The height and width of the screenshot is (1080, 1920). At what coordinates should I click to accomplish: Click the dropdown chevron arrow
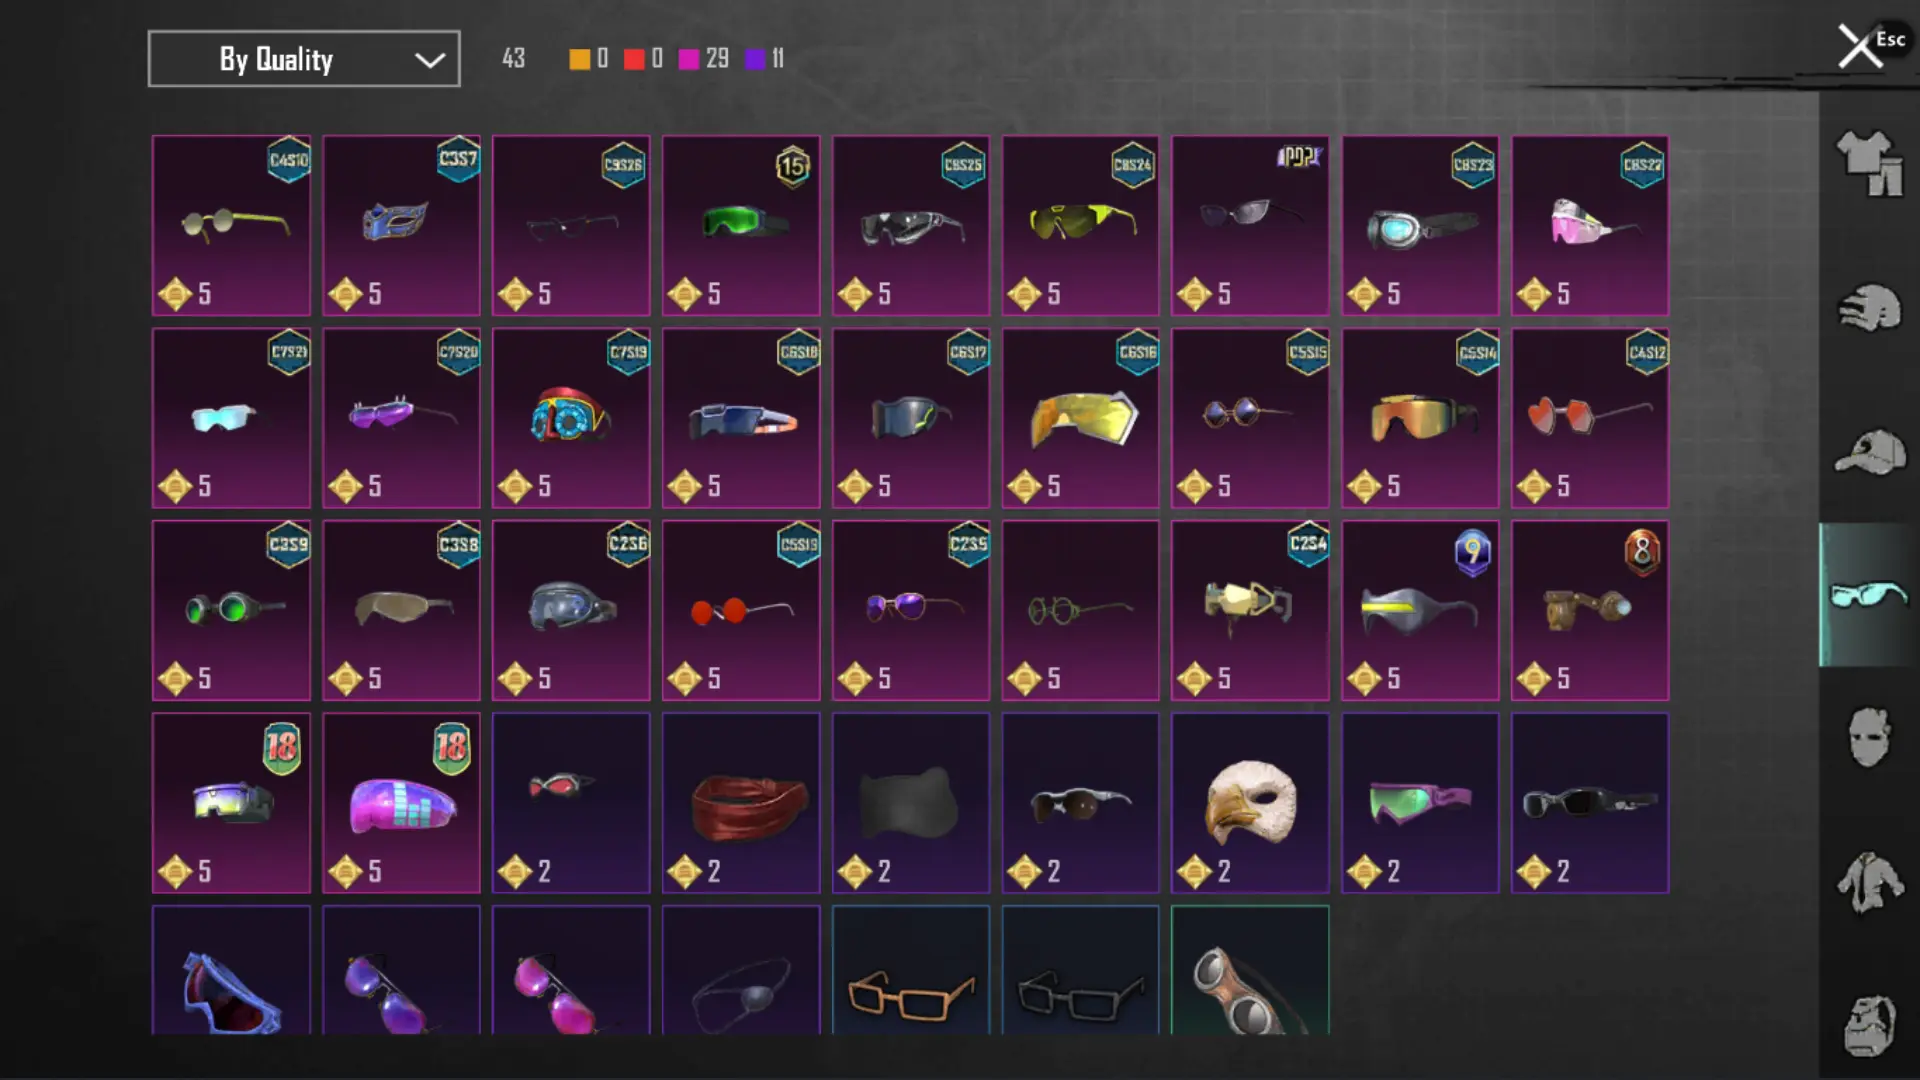coord(429,60)
